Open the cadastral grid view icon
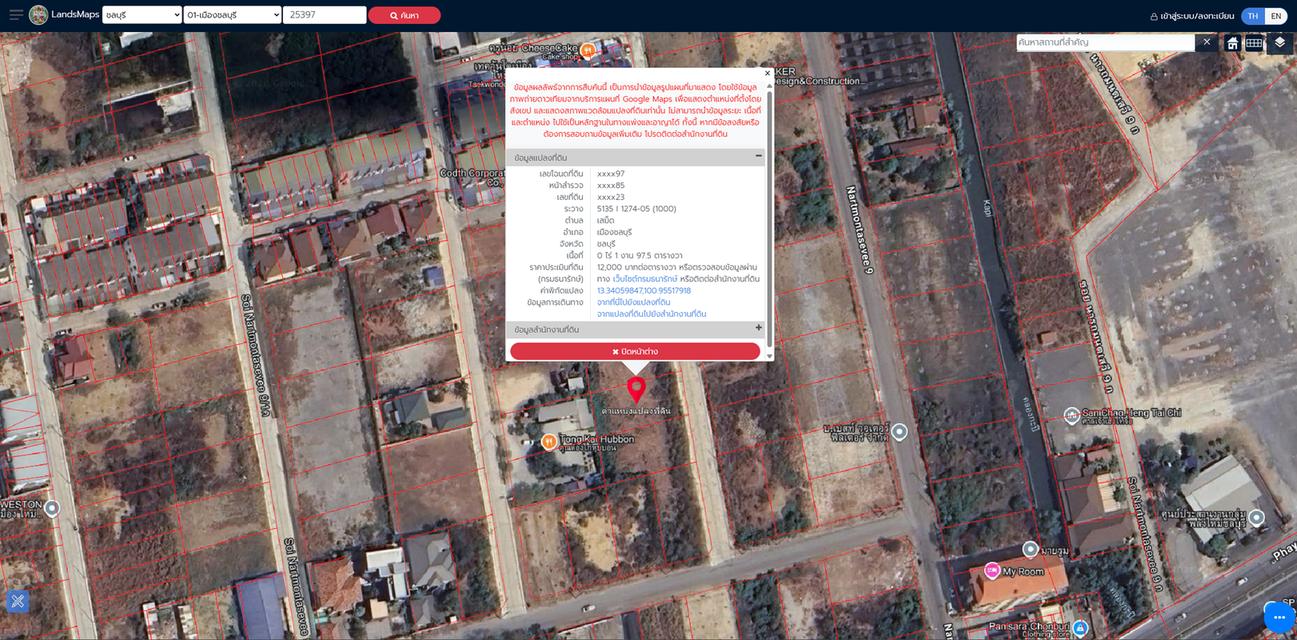This screenshot has height=640, width=1297. [x=1253, y=42]
